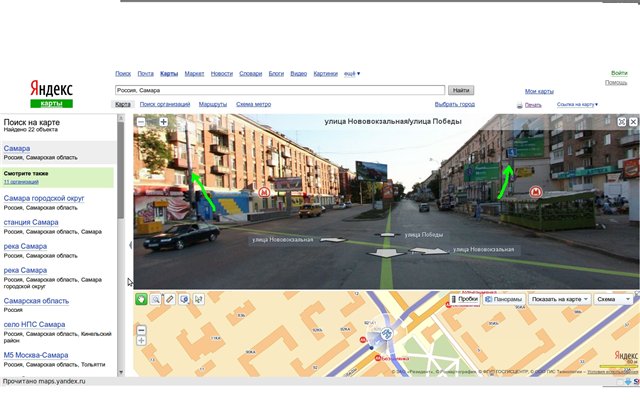This screenshot has width=640, height=400.
Task: Open the Словари service link
Action: tap(251, 73)
